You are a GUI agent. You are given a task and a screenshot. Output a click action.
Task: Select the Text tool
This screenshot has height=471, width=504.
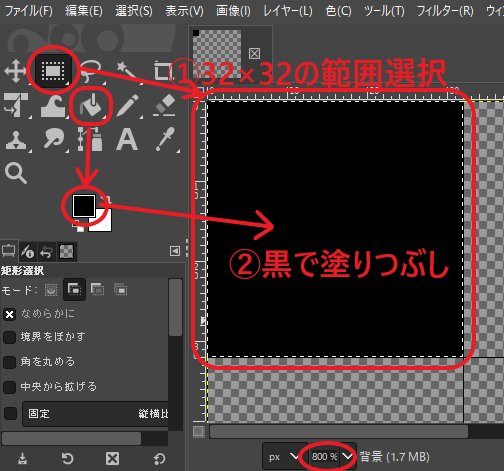coord(127,139)
